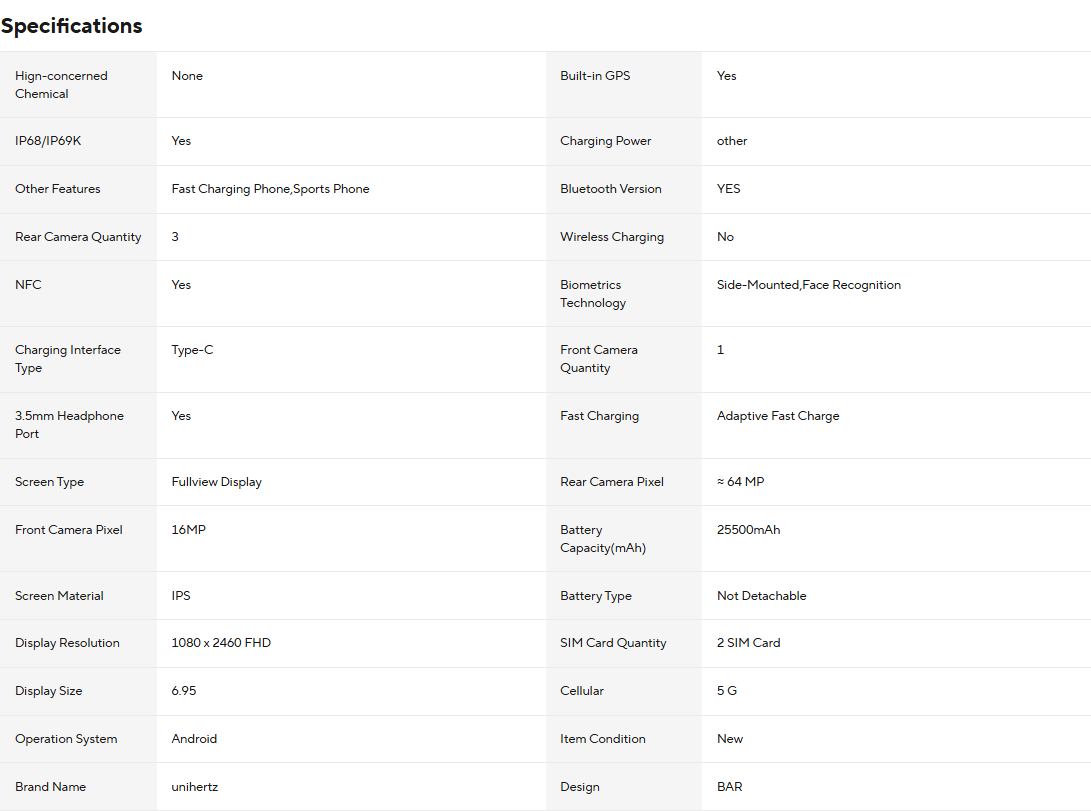Screen dimensions: 1091x811
Task: Click the 16MP front camera value
Action: click(189, 530)
